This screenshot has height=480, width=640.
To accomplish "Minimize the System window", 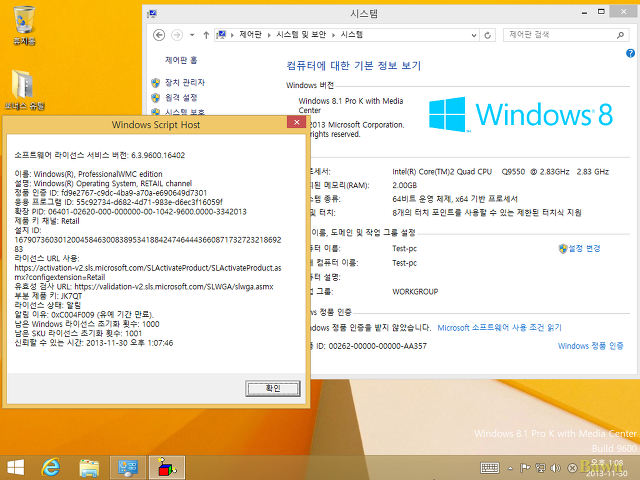I will coord(584,13).
